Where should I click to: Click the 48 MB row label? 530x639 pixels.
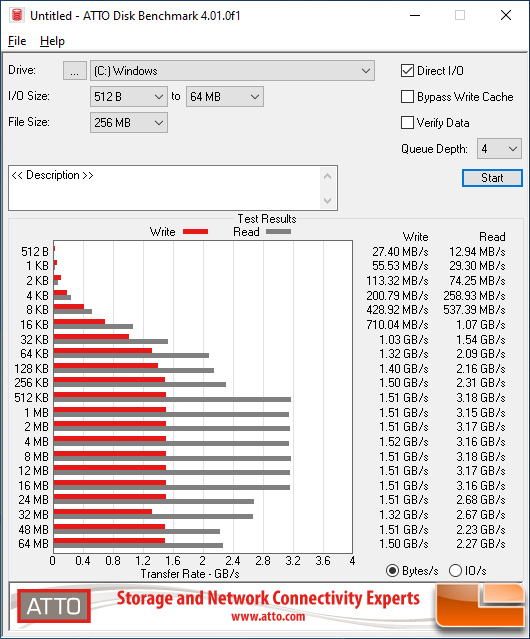click(x=33, y=529)
